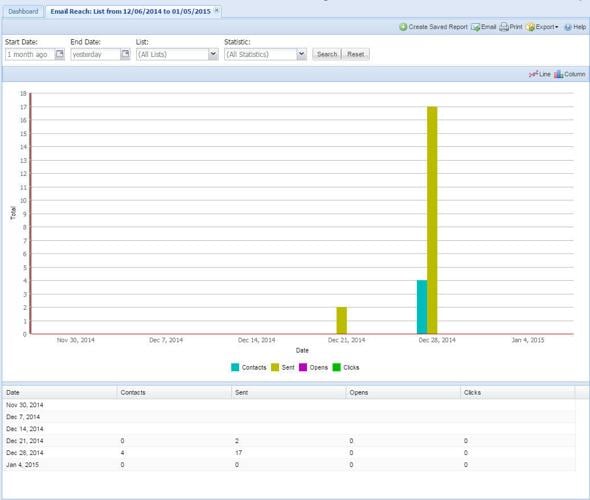590x500 pixels.
Task: Sort table by Opens column header
Action: (x=403, y=392)
